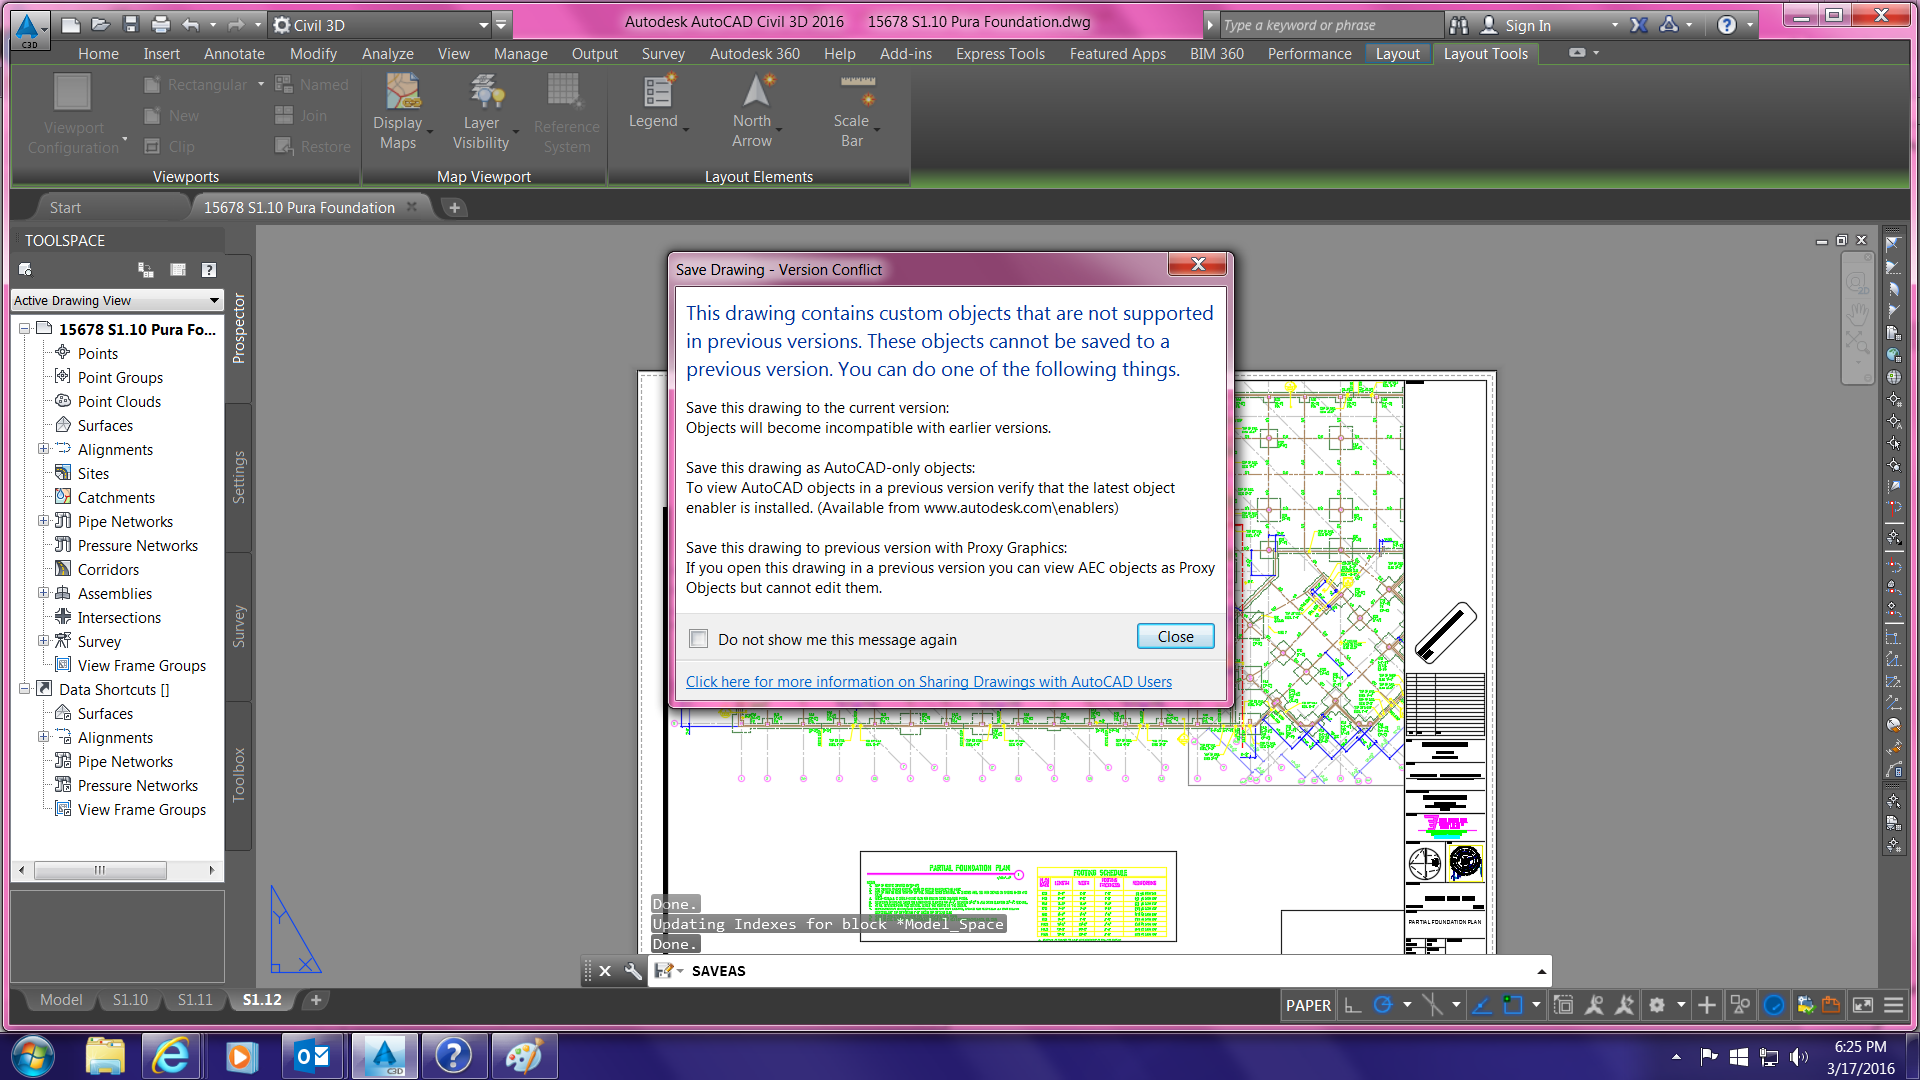Toggle polar tracking in status bar
The image size is (1920, 1080).
pos(1383,1005)
